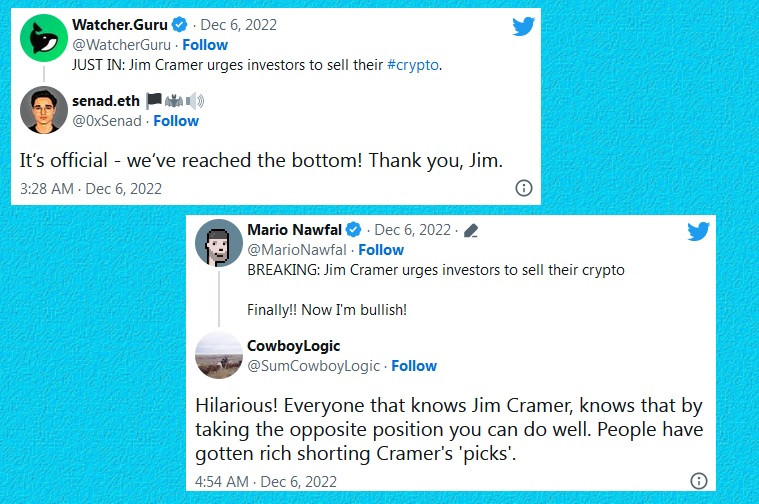Open Watcher.Guru orca profile avatar

click(44, 42)
